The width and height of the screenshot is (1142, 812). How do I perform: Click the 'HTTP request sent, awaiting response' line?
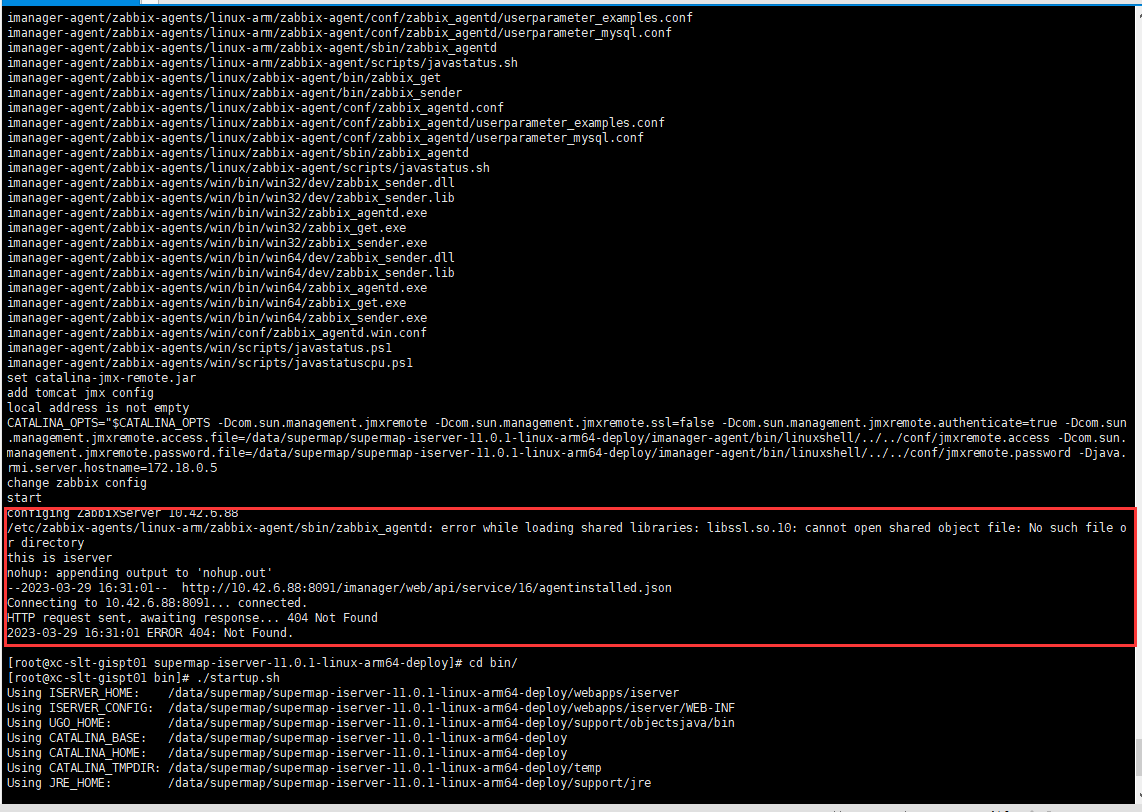pyautogui.click(x=192, y=618)
